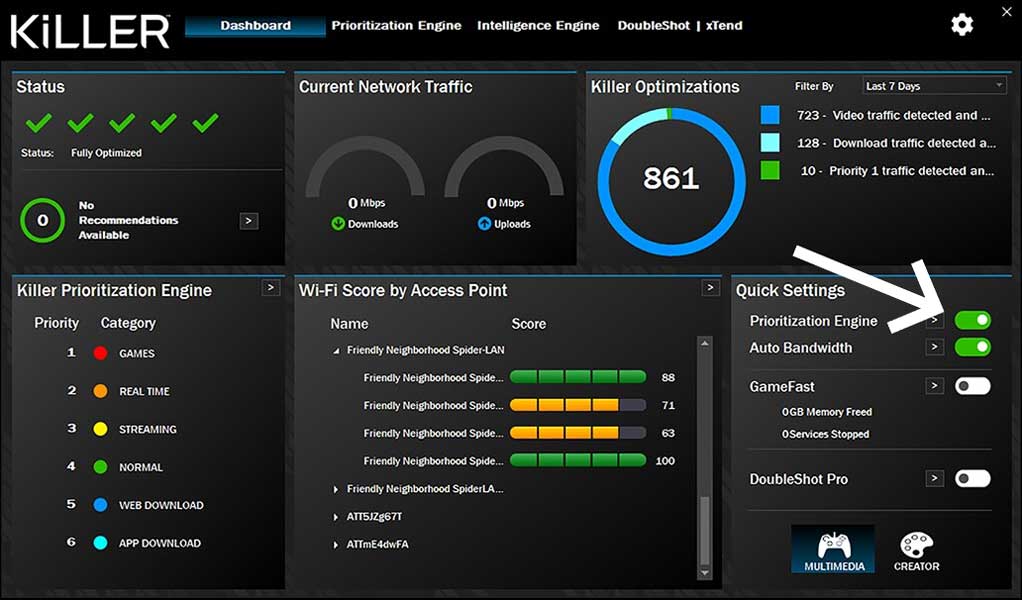Screen dimensions: 1022x600
Task: Click the signal bar with score 71
Action: pyautogui.click(x=577, y=405)
